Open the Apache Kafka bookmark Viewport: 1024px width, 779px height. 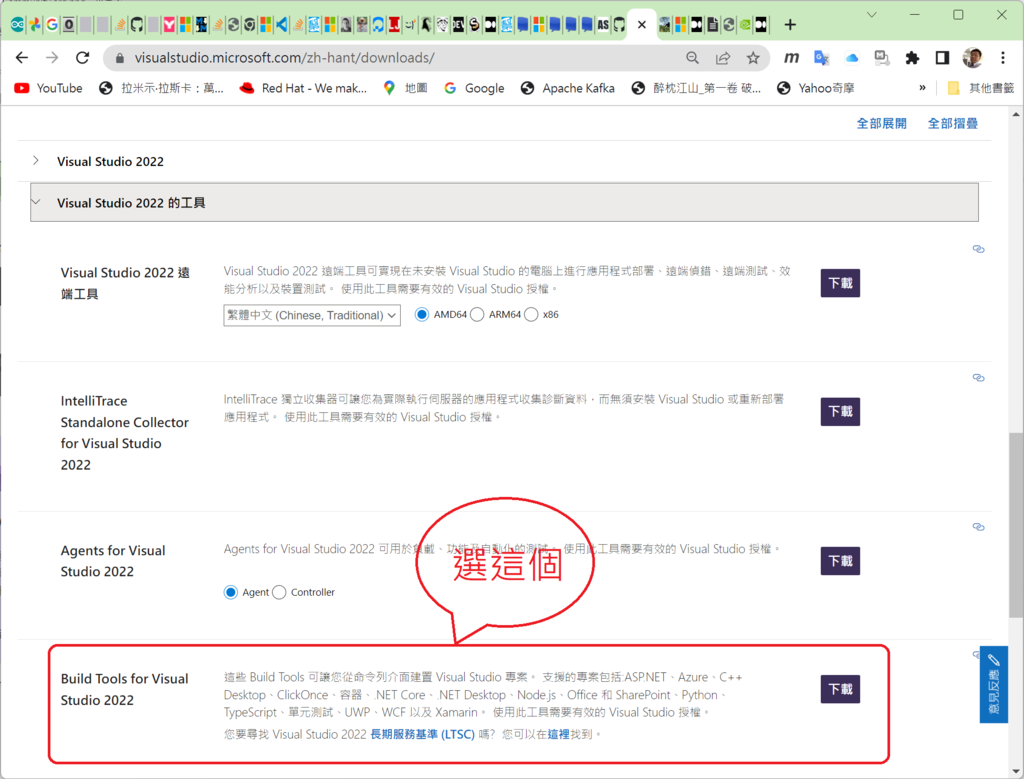click(x=568, y=88)
